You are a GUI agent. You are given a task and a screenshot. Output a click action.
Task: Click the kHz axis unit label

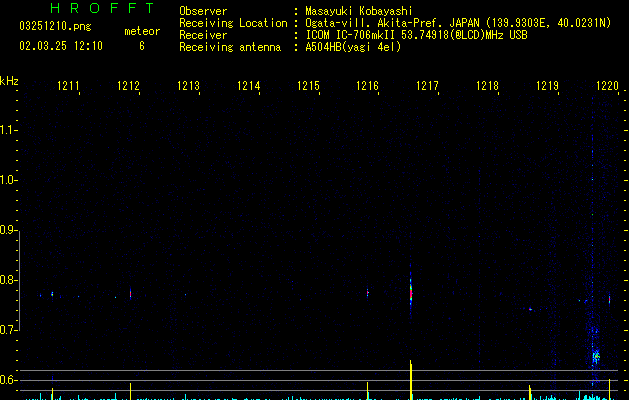tap(9, 81)
